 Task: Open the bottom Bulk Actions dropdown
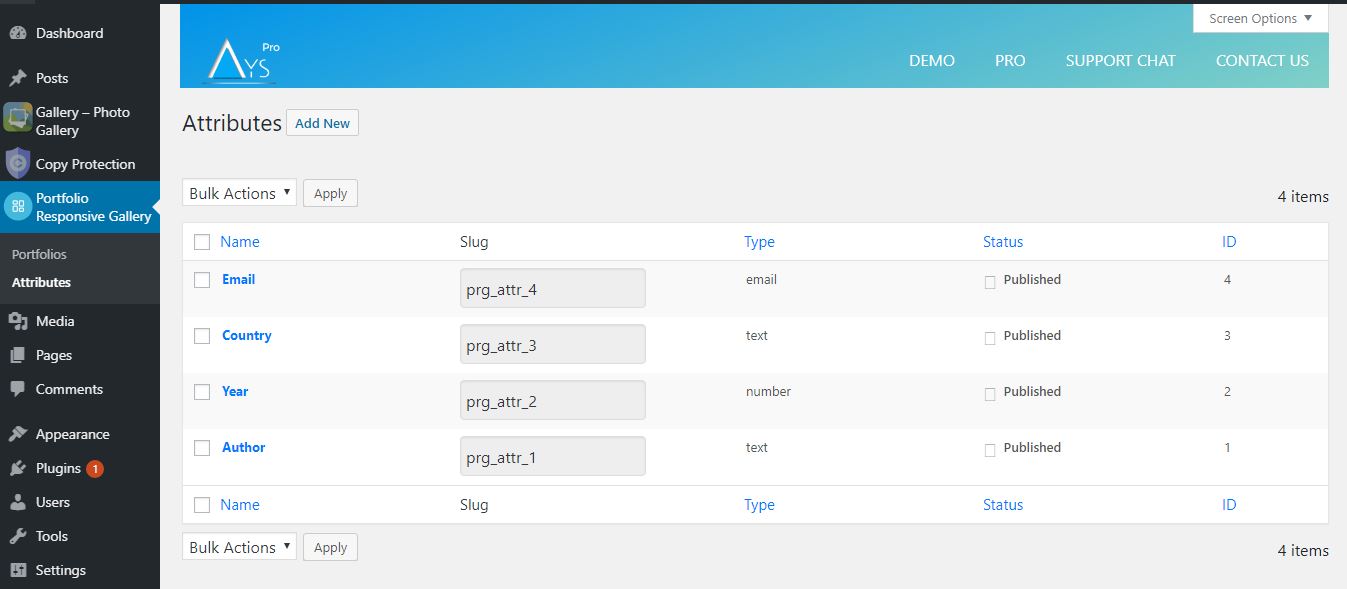tap(240, 547)
